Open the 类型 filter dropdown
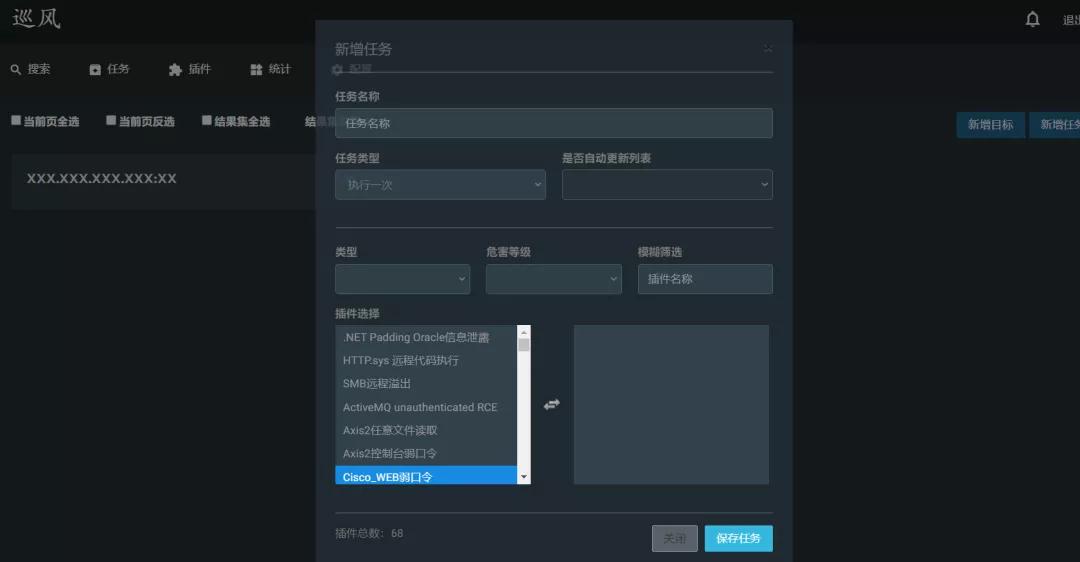 pyautogui.click(x=402, y=279)
